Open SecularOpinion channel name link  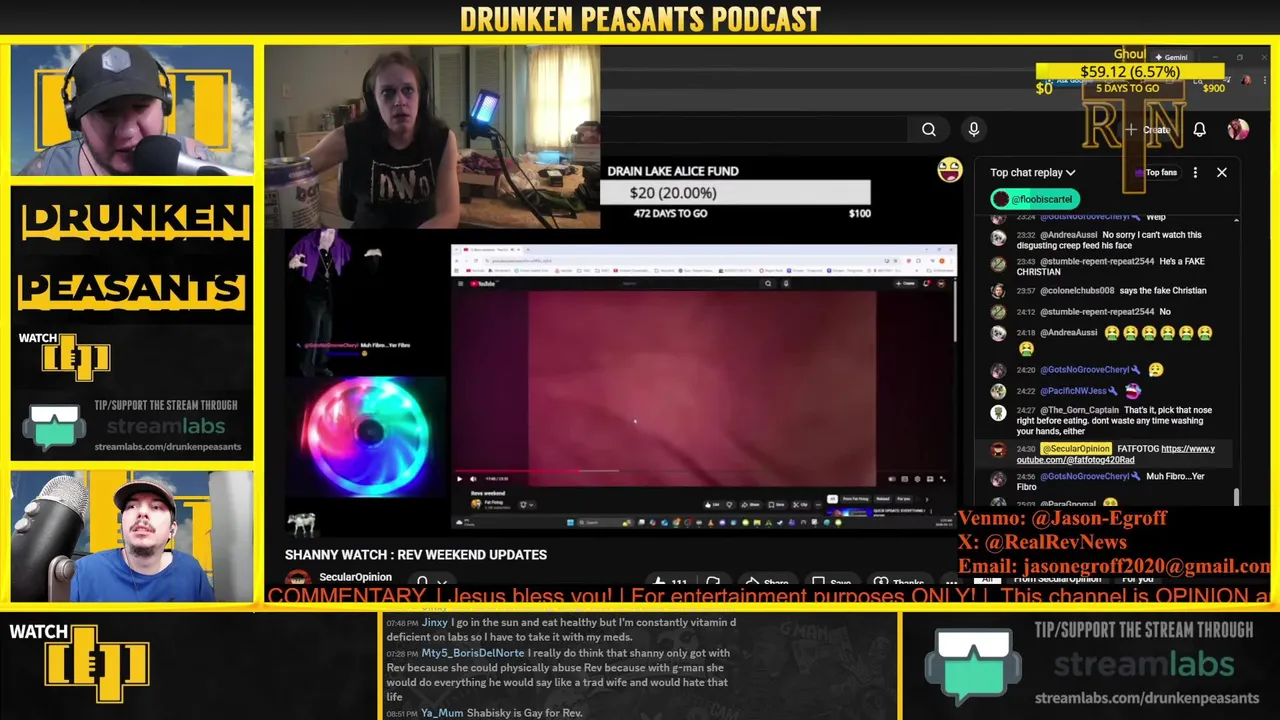coord(355,577)
